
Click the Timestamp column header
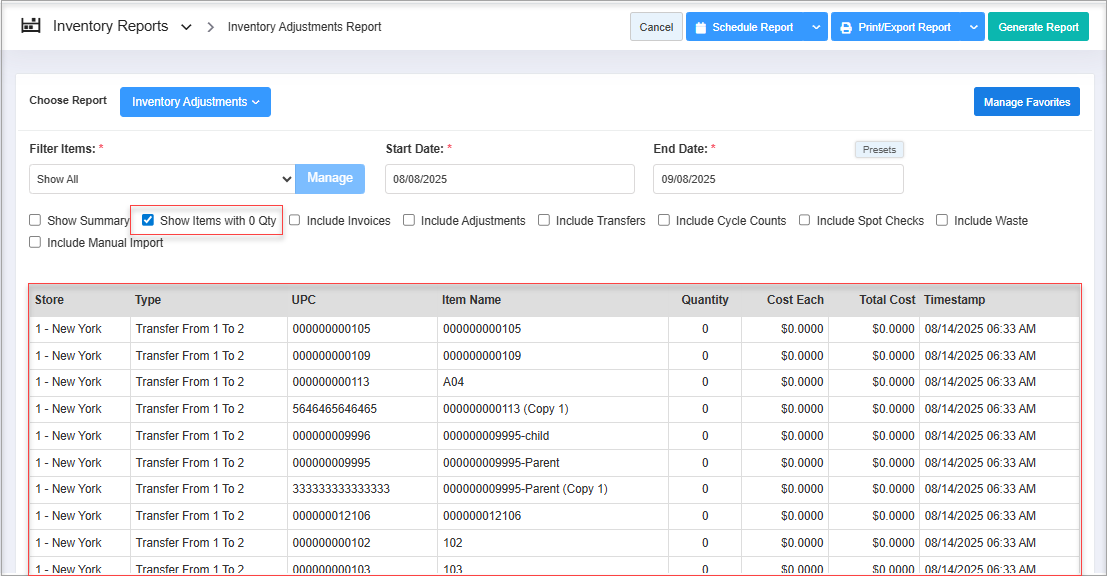(x=954, y=300)
